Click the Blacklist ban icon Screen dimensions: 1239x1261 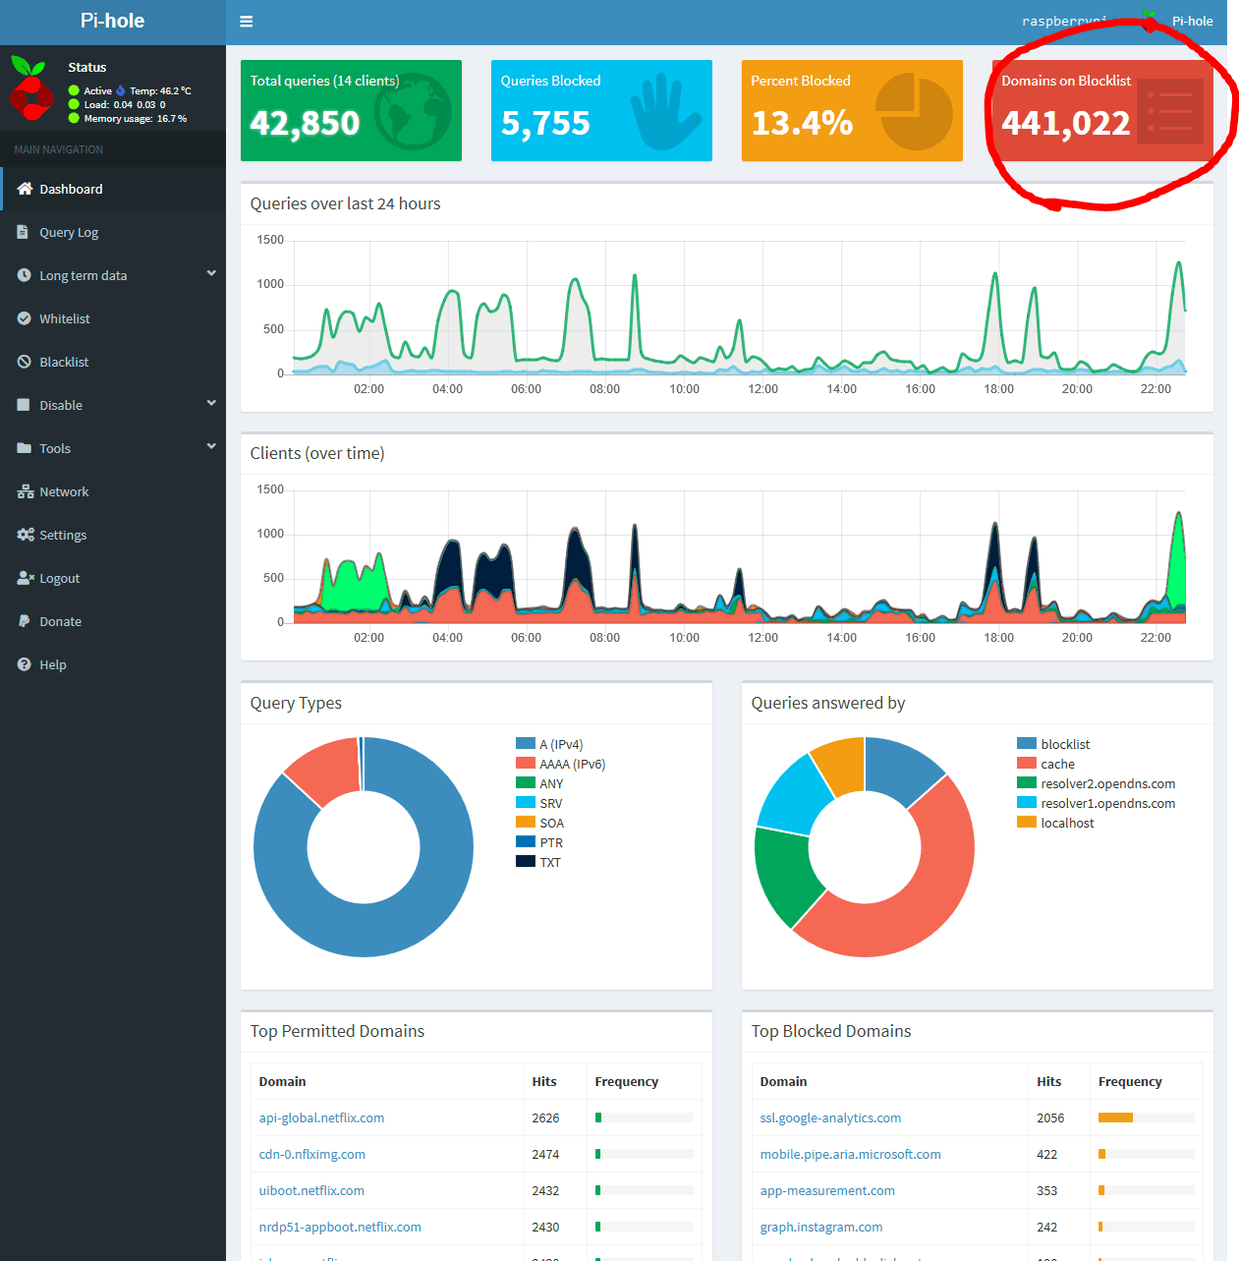pos(24,362)
